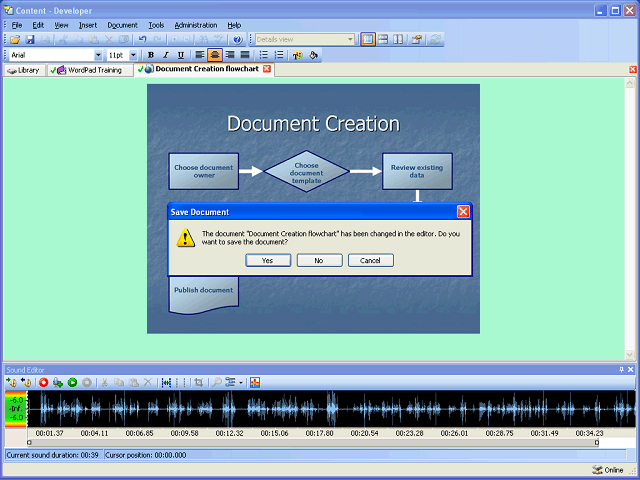
Task: Set text alignment to right
Action: point(230,55)
